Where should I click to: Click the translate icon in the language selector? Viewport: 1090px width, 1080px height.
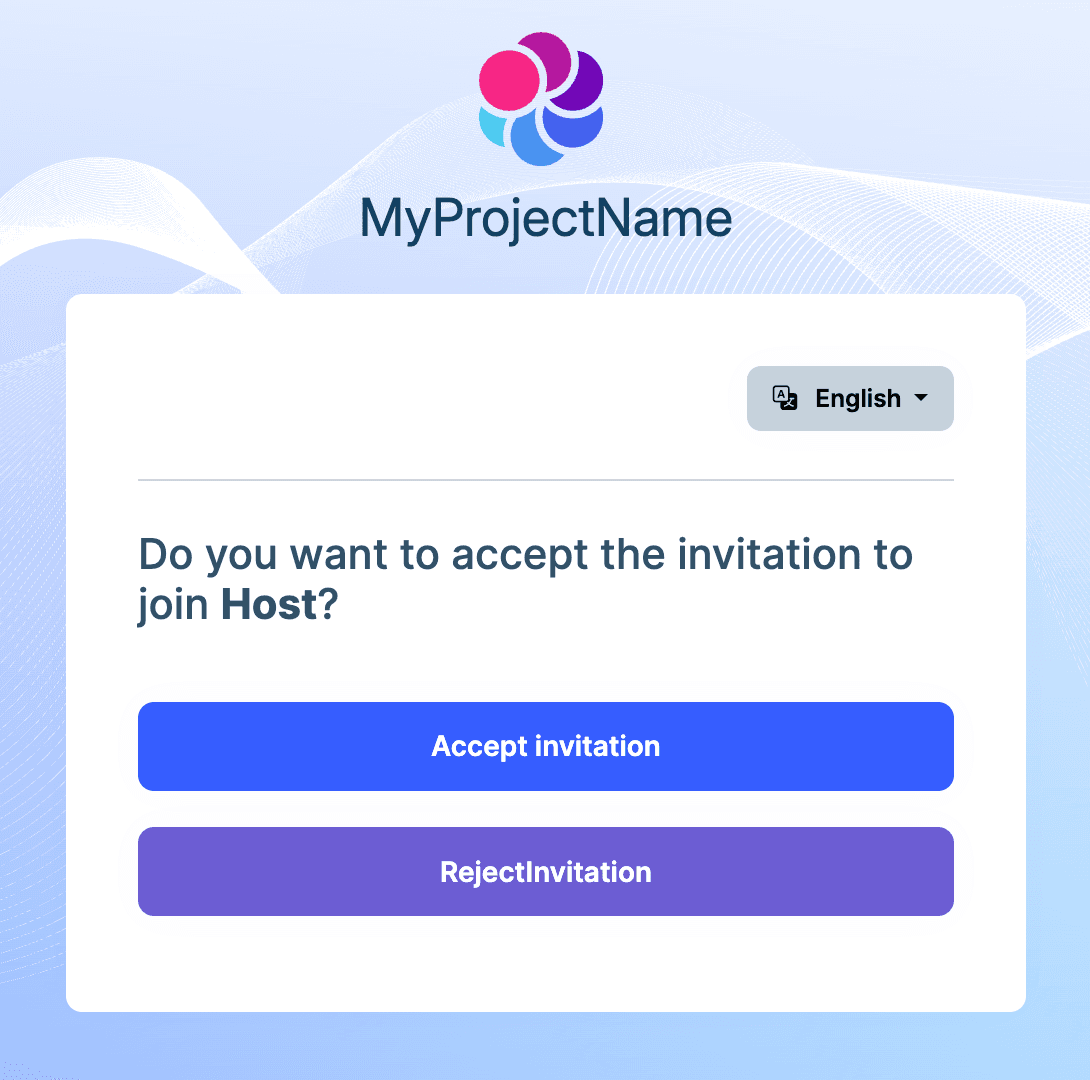click(x=784, y=398)
